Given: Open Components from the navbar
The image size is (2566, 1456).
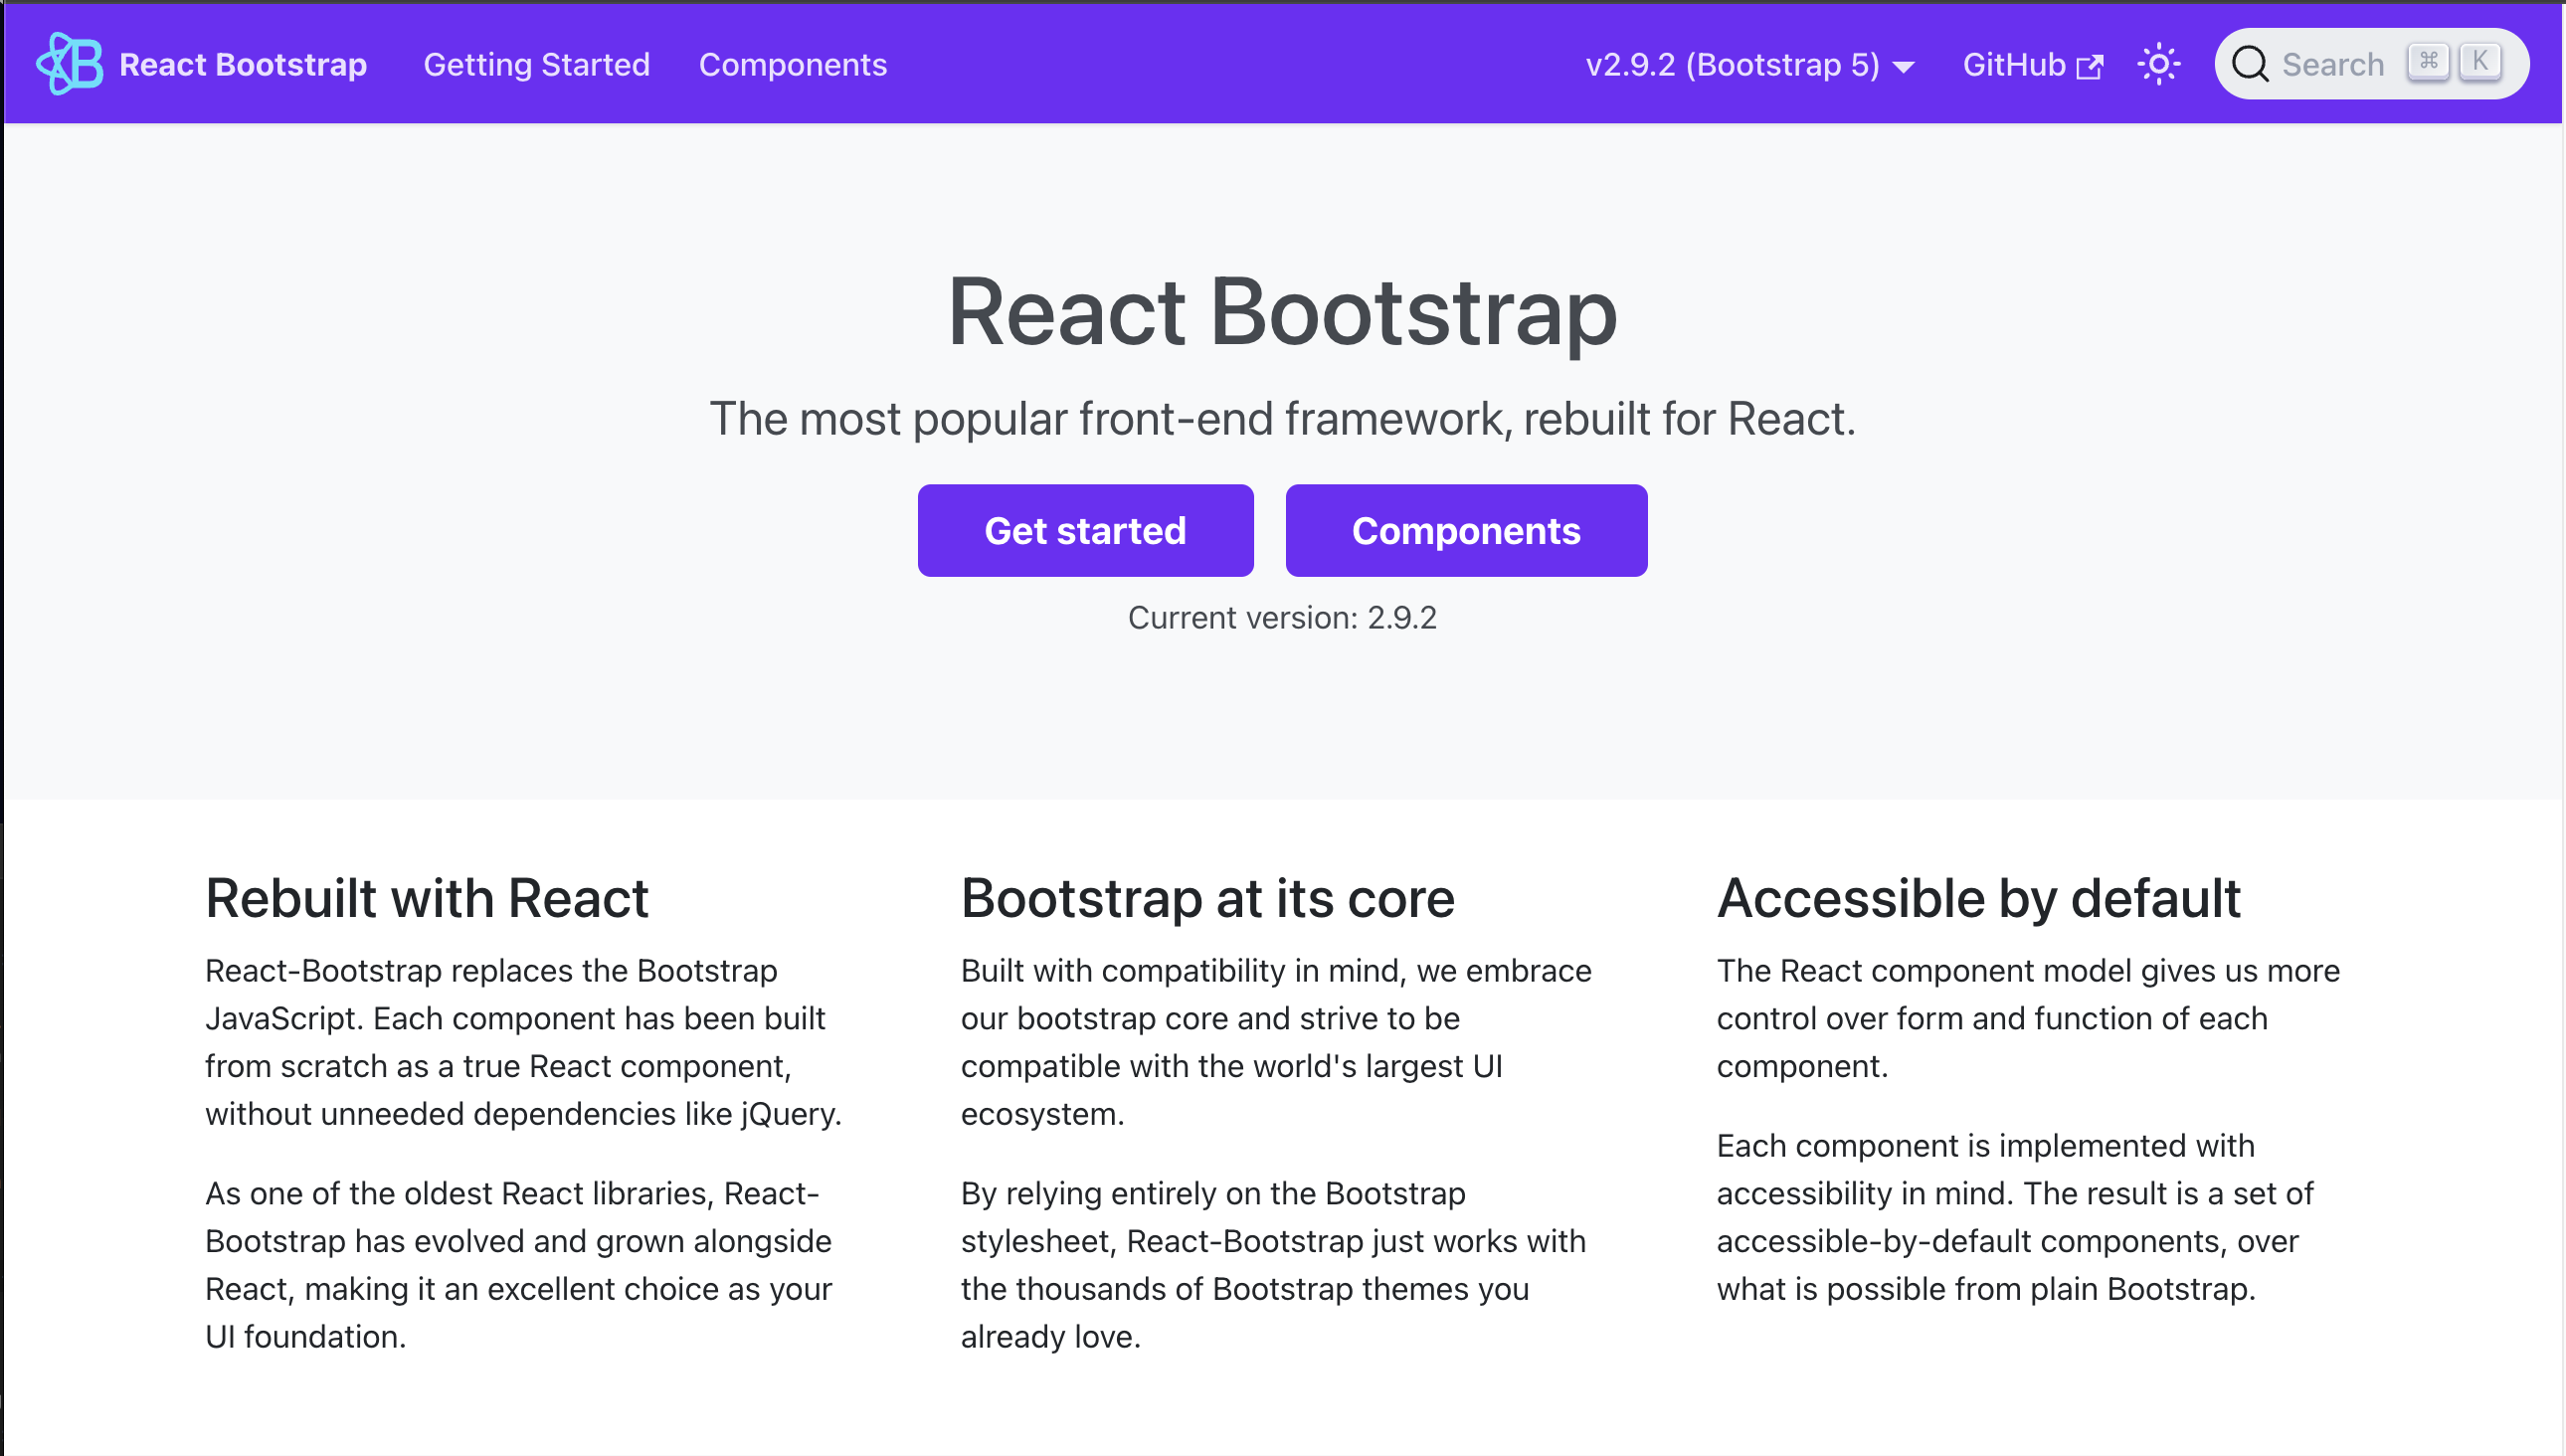Looking at the screenshot, I should (x=794, y=64).
